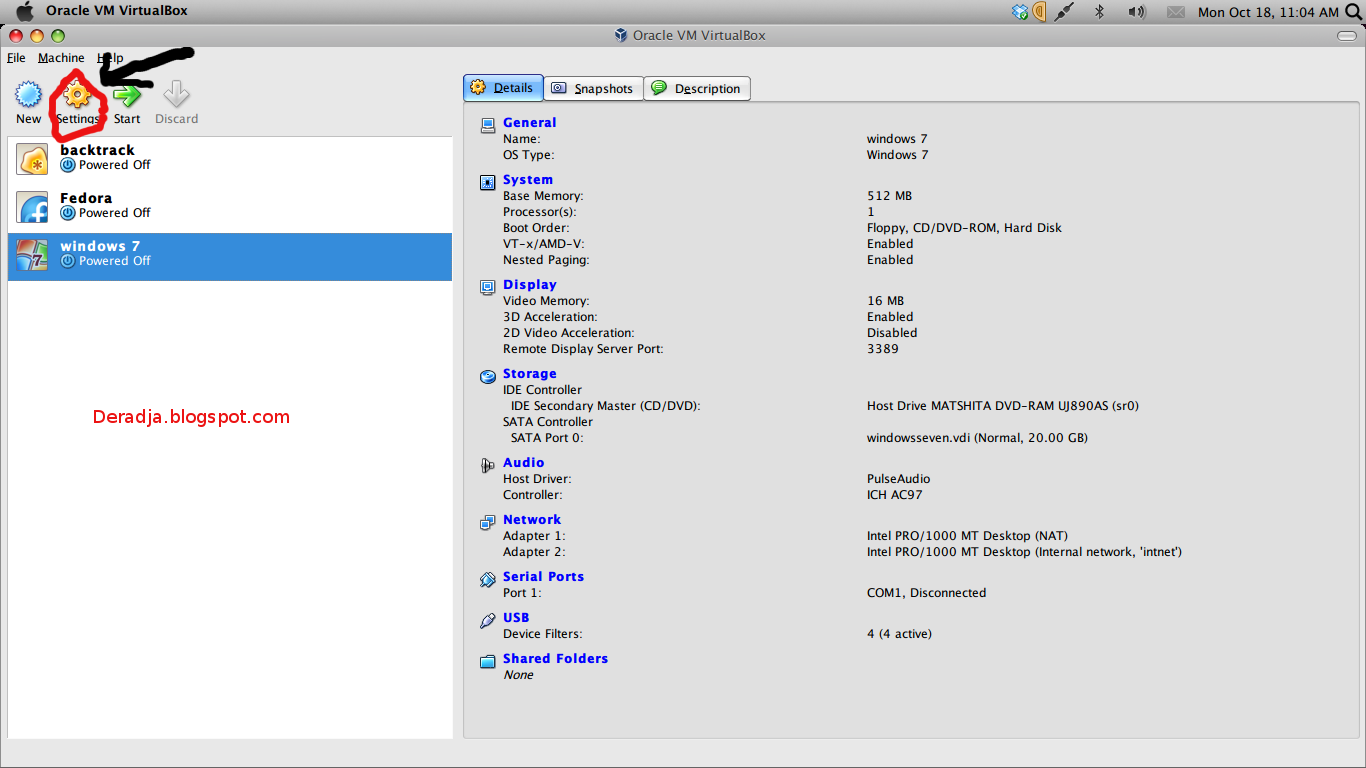Click the folder icon beside Shared Folders
This screenshot has height=768, width=1366.
coord(488,661)
